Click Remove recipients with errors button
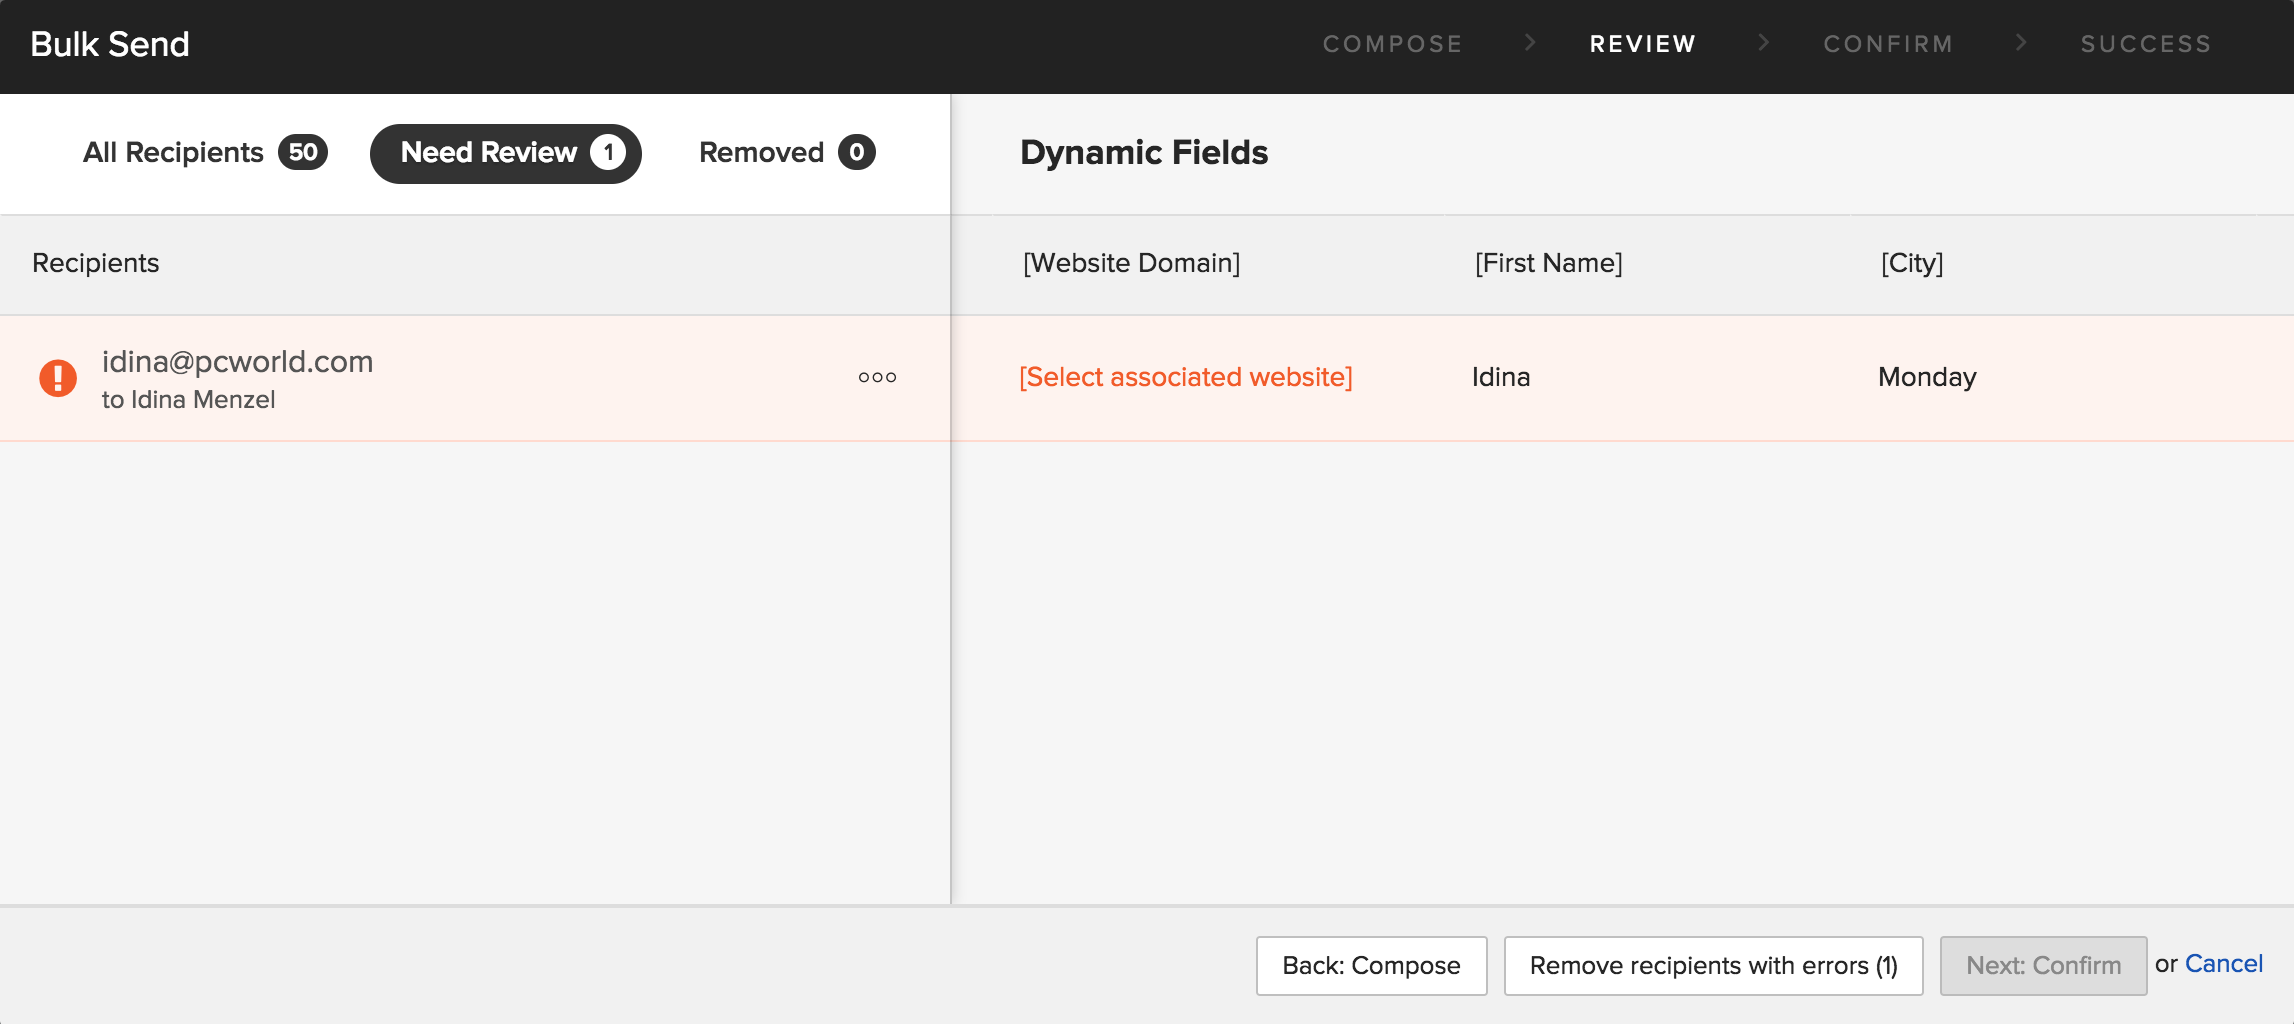 tap(1714, 965)
